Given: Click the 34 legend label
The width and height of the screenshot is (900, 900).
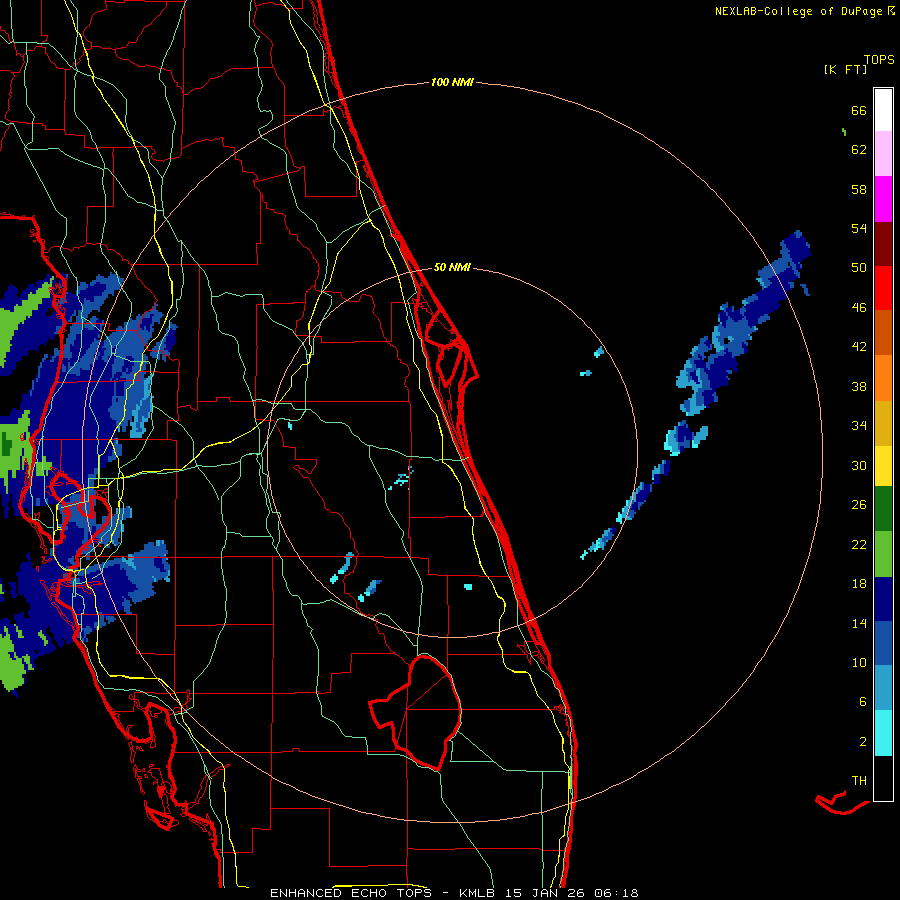Looking at the screenshot, I should [x=859, y=426].
